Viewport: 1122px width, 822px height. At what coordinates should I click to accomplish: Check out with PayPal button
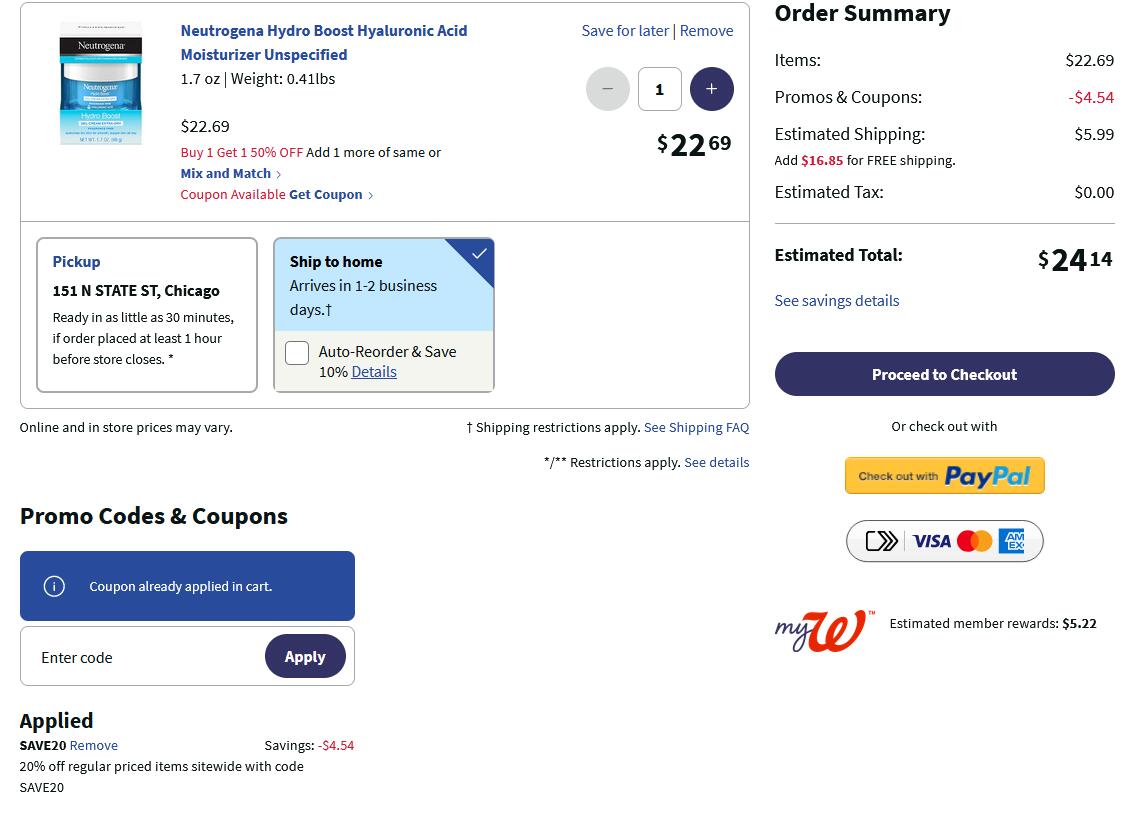coord(945,476)
